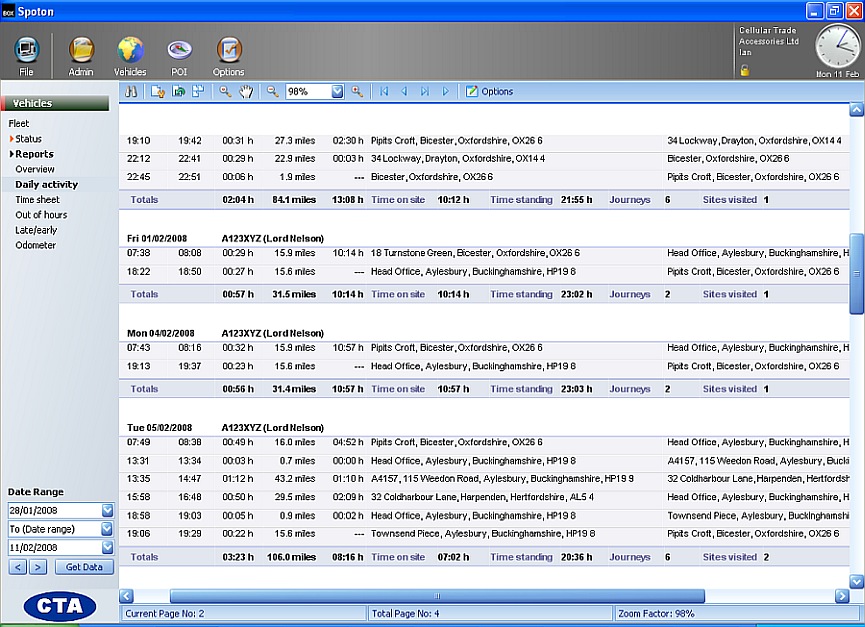Open the zoom percentage dropdown
Image resolution: width=865 pixels, height=627 pixels.
click(x=337, y=91)
